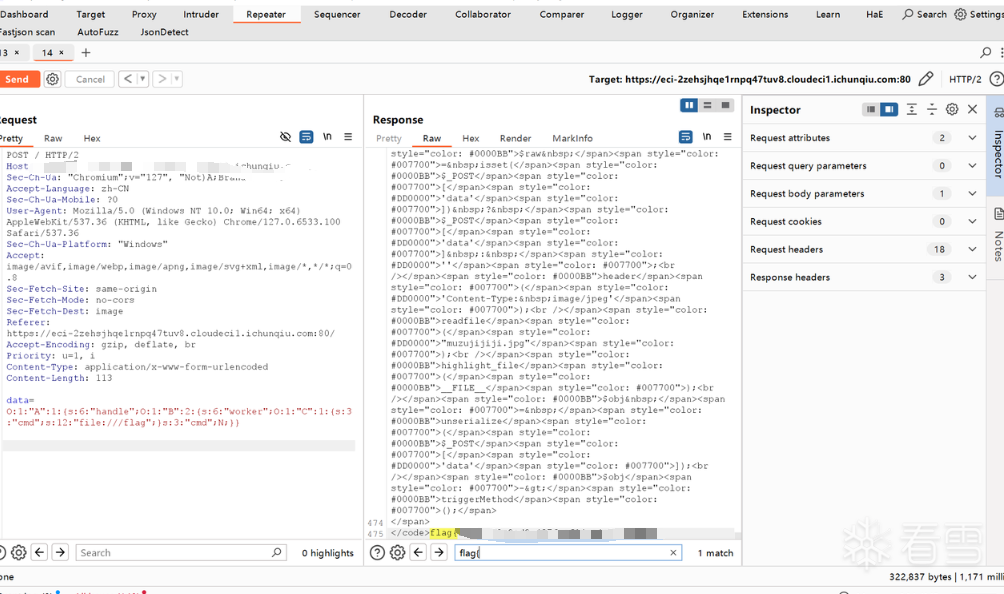
Task: Add a new Repeater tab
Action: [x=86, y=52]
